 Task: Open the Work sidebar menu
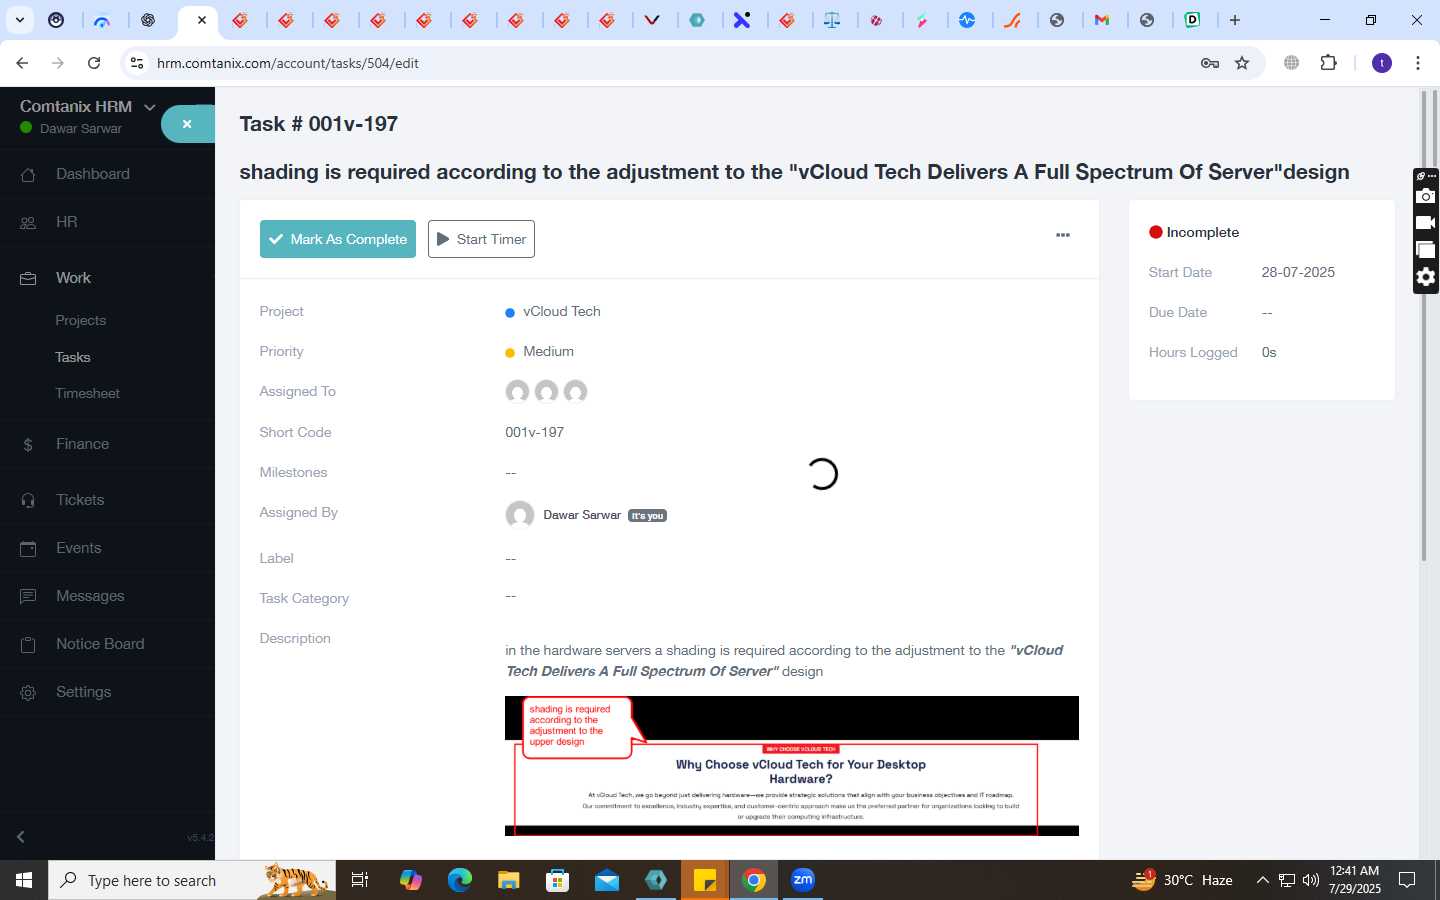pyautogui.click(x=73, y=278)
